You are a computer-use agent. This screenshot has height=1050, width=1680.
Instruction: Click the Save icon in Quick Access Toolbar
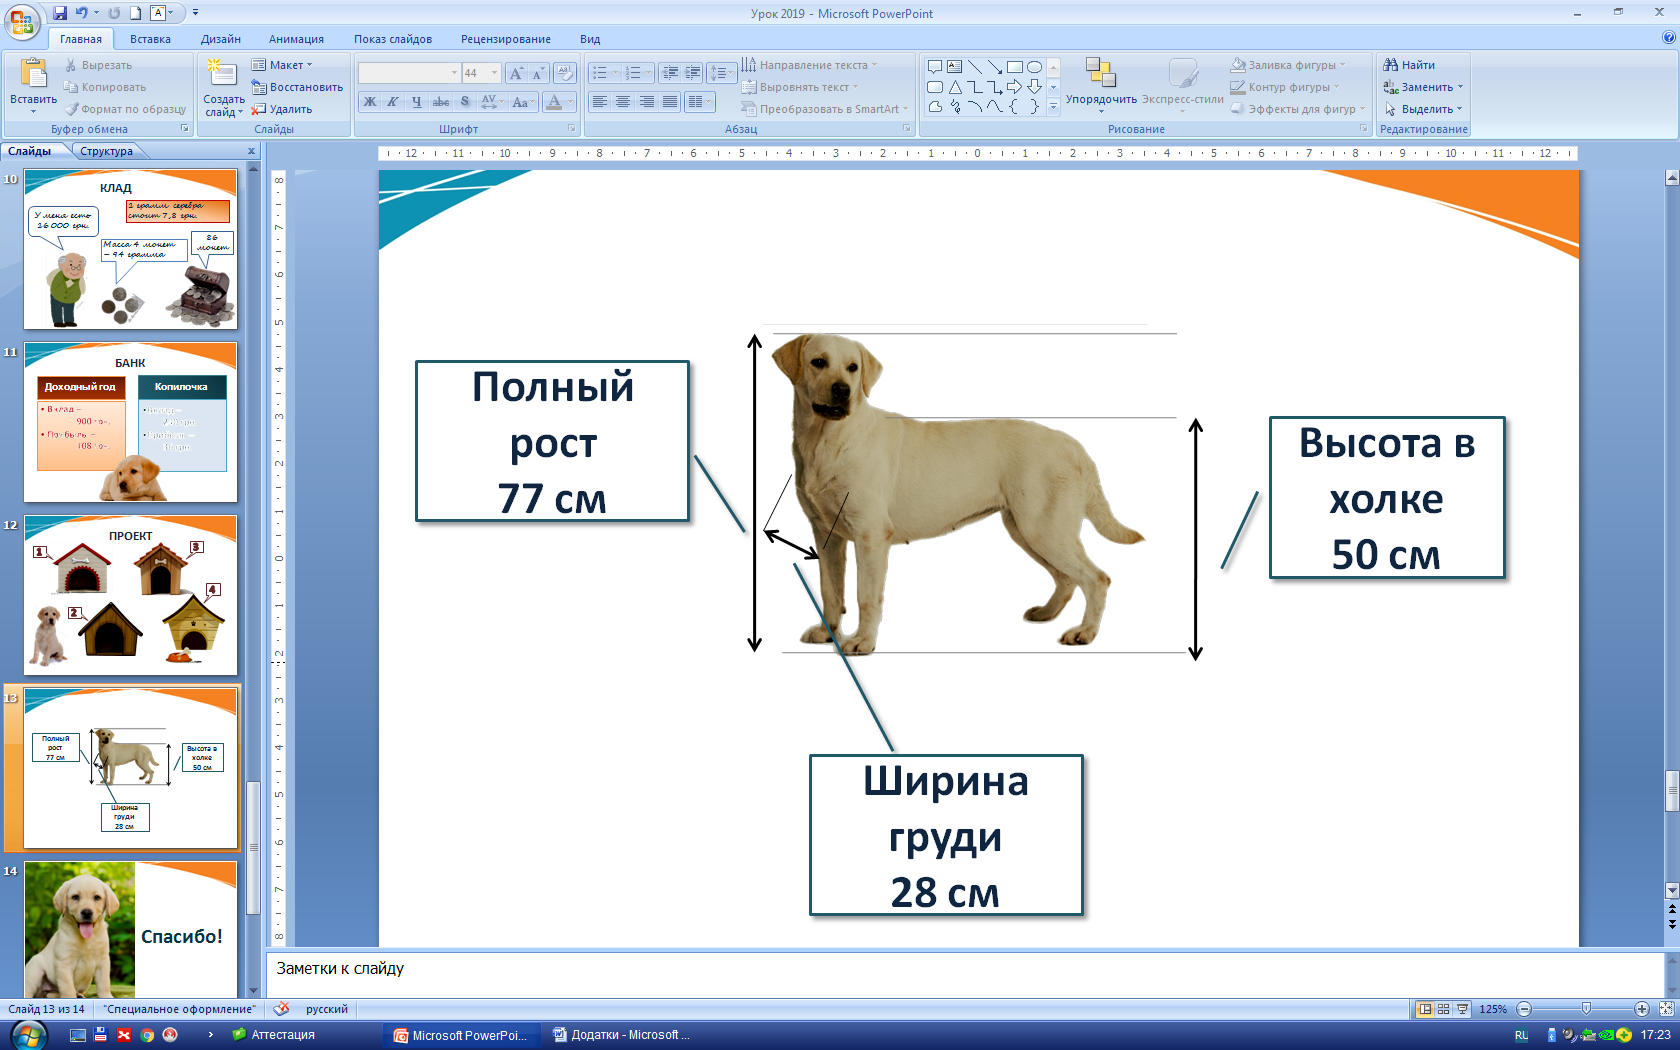coord(60,13)
